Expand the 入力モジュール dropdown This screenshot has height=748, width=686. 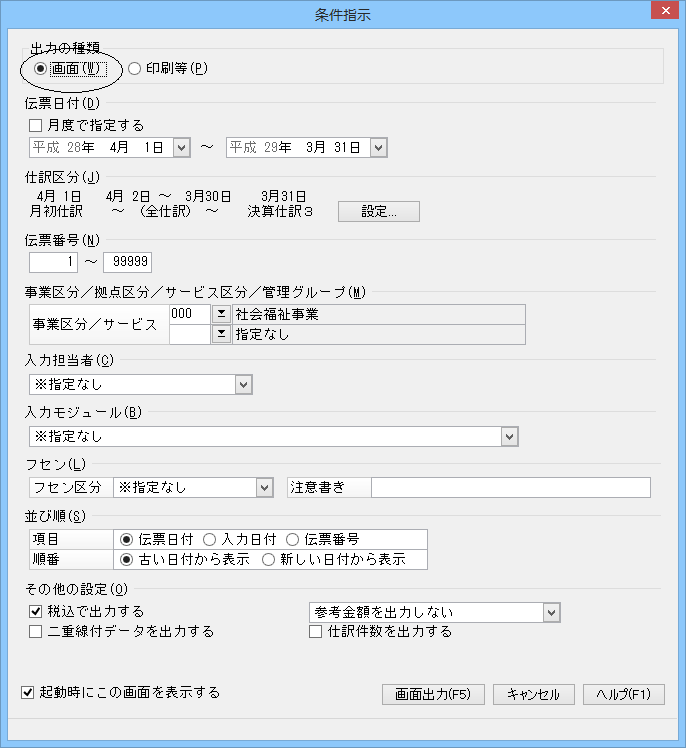pyautogui.click(x=509, y=436)
